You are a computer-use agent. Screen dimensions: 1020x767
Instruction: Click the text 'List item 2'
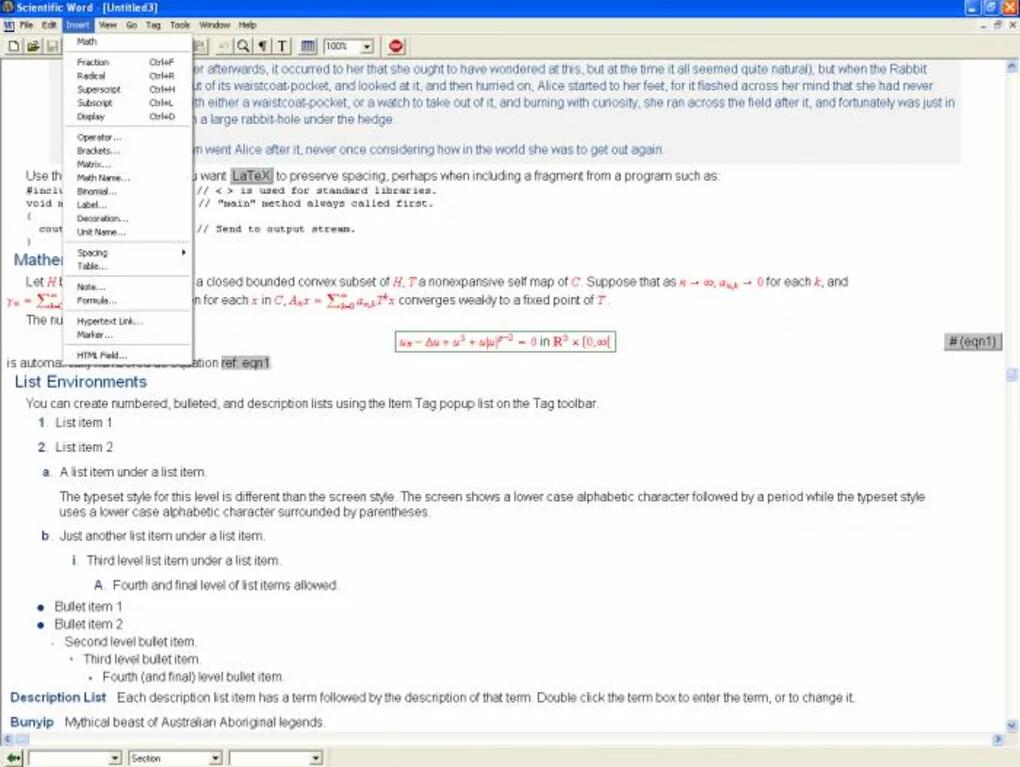pos(84,448)
